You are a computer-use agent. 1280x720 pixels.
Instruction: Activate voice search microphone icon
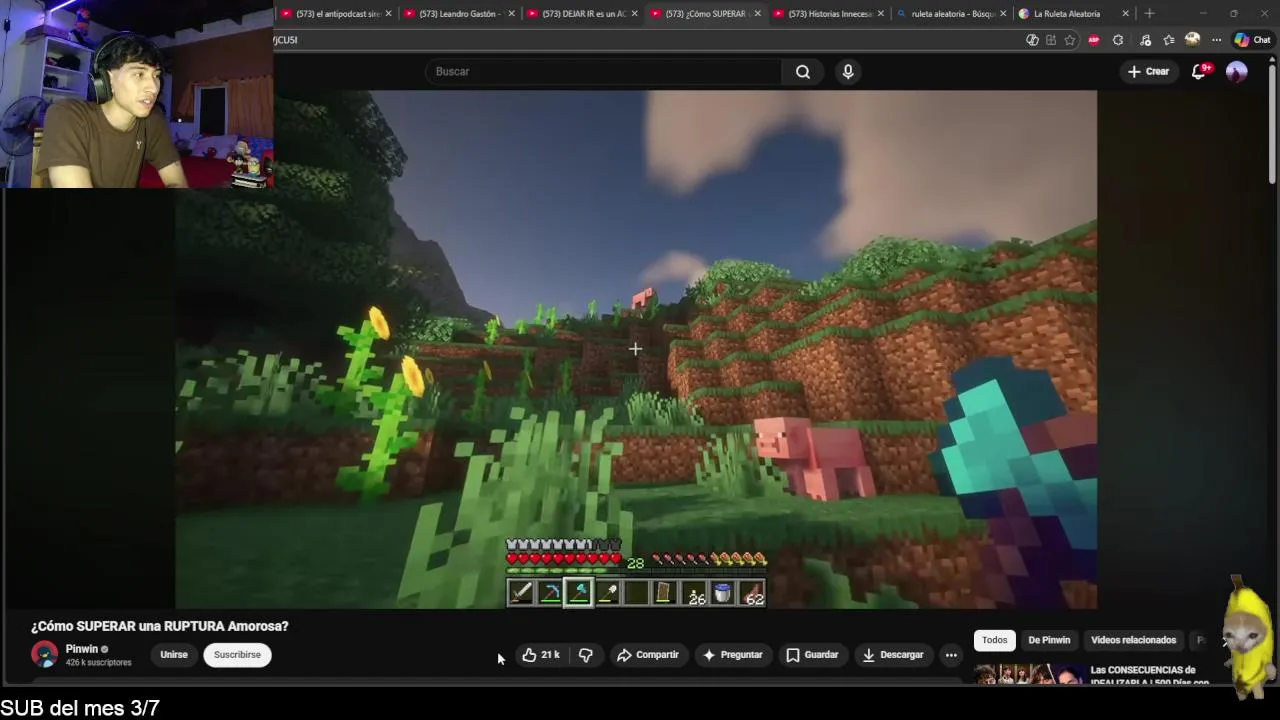[x=848, y=72]
